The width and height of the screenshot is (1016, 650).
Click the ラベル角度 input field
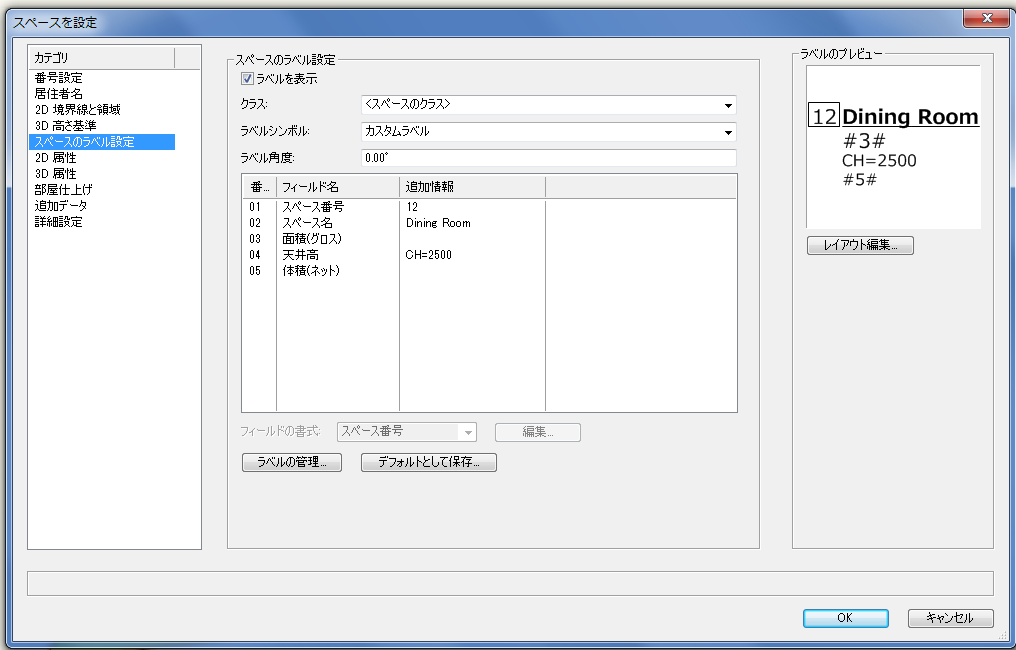pos(548,158)
